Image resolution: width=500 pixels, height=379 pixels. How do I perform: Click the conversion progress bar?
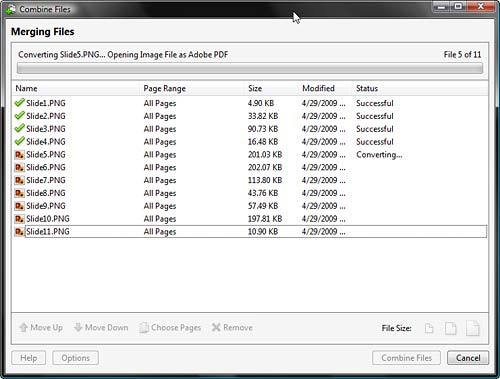tap(250, 69)
